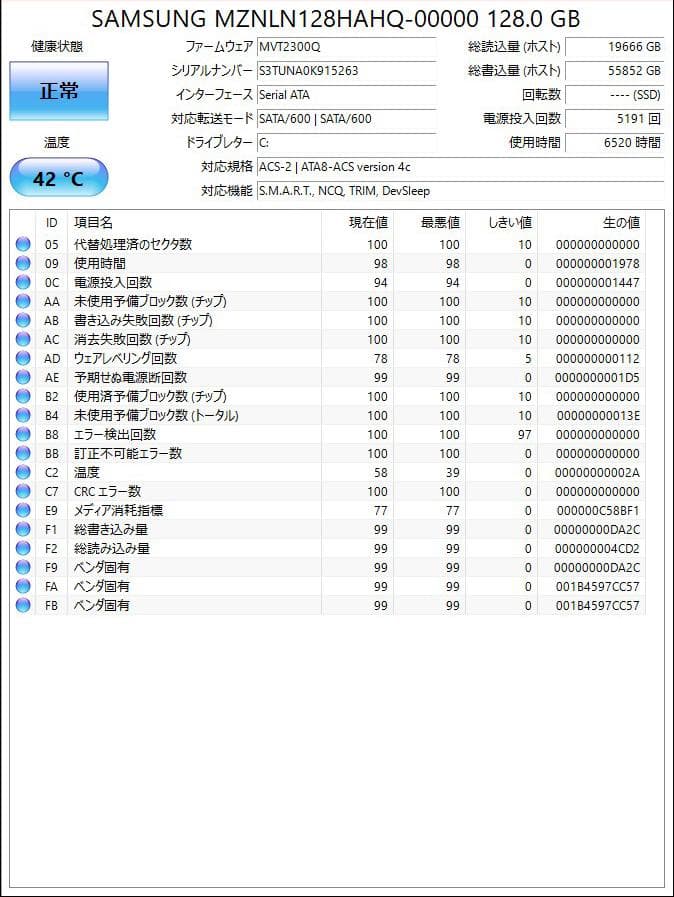Select status orb for ID F9 row
The image size is (674, 897).
[x=23, y=567]
